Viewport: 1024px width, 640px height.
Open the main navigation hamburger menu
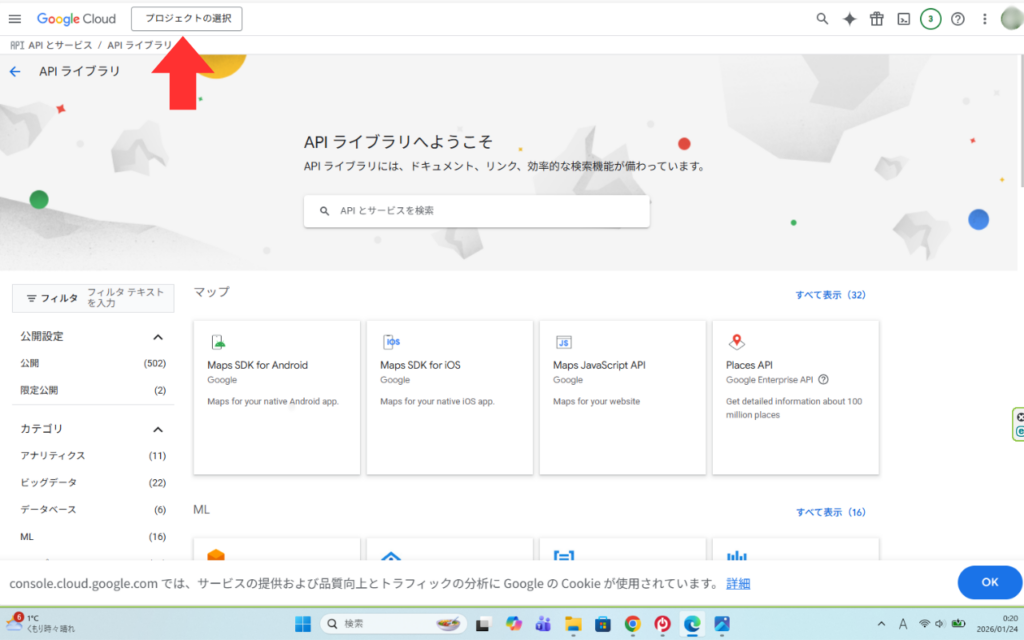coord(14,19)
